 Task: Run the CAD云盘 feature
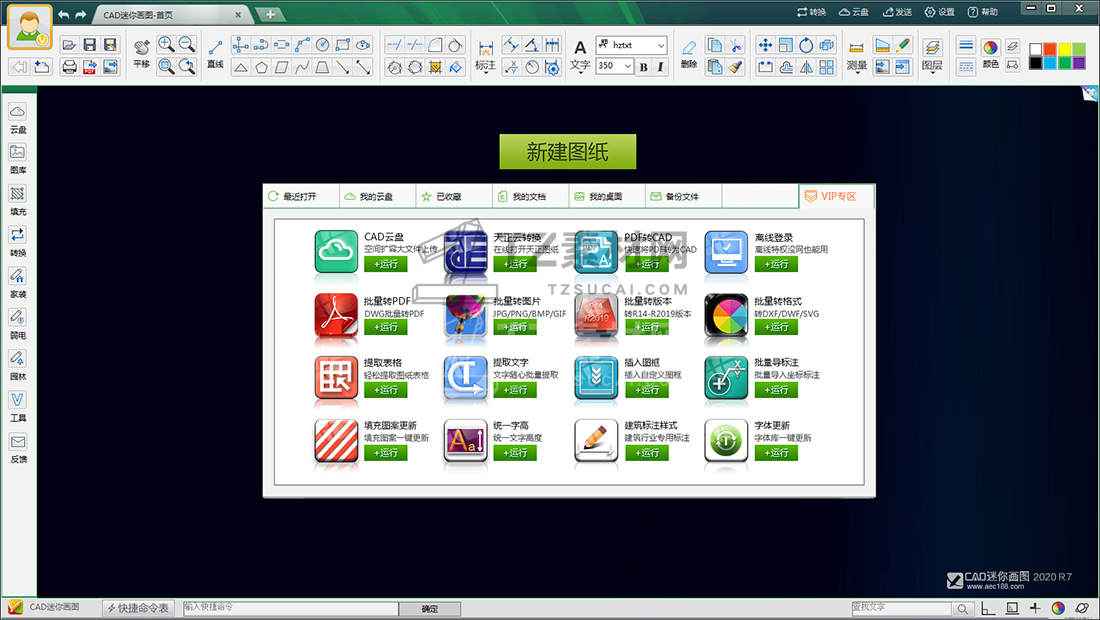point(386,264)
